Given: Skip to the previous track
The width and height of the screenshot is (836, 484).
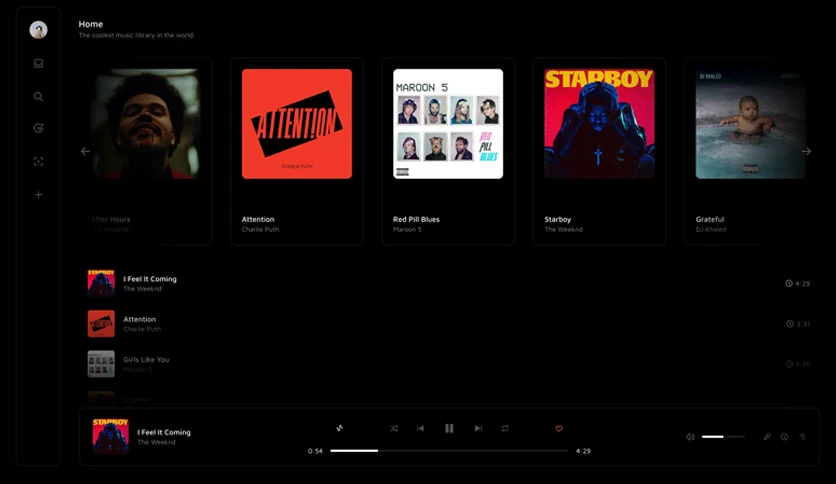Looking at the screenshot, I should (x=420, y=428).
